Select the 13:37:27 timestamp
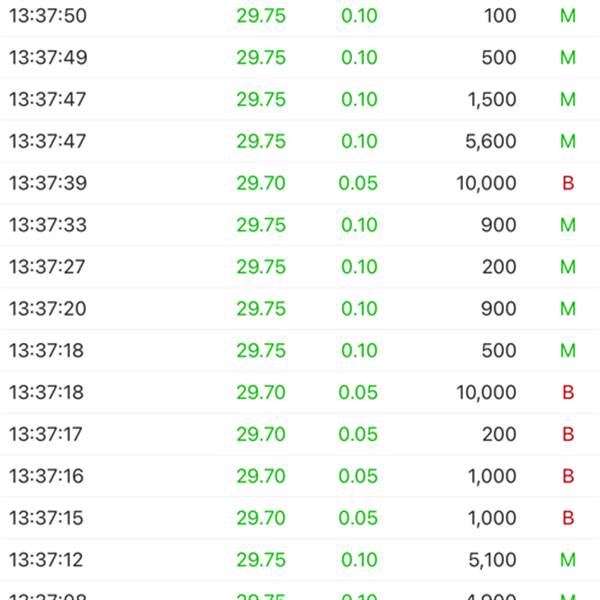Image resolution: width=600 pixels, height=600 pixels. point(47,267)
